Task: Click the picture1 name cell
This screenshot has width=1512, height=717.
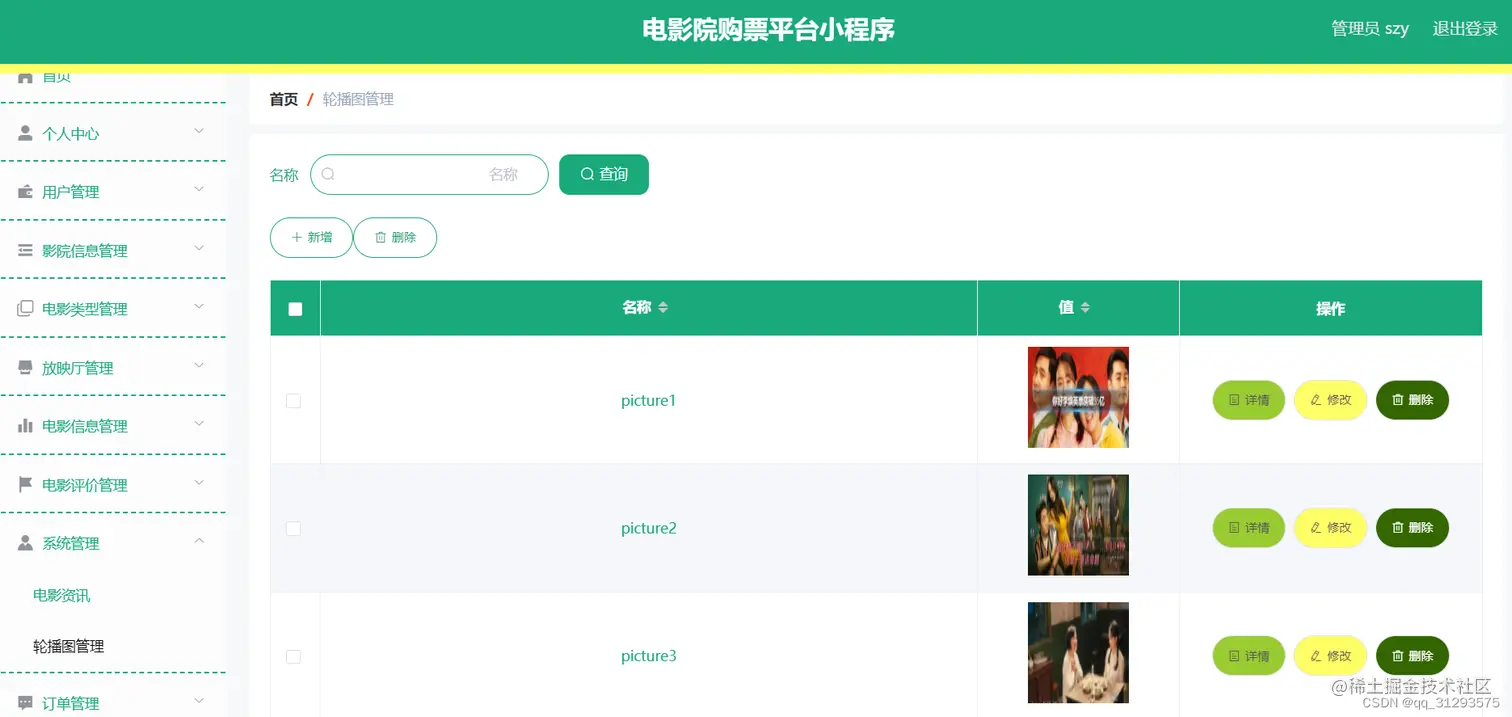Action: click(649, 400)
